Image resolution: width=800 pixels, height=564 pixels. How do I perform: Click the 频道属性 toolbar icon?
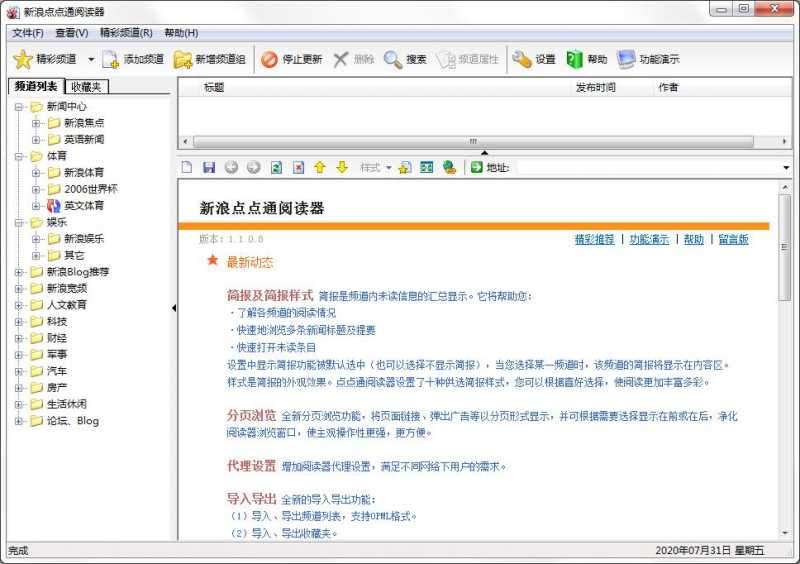click(x=445, y=59)
